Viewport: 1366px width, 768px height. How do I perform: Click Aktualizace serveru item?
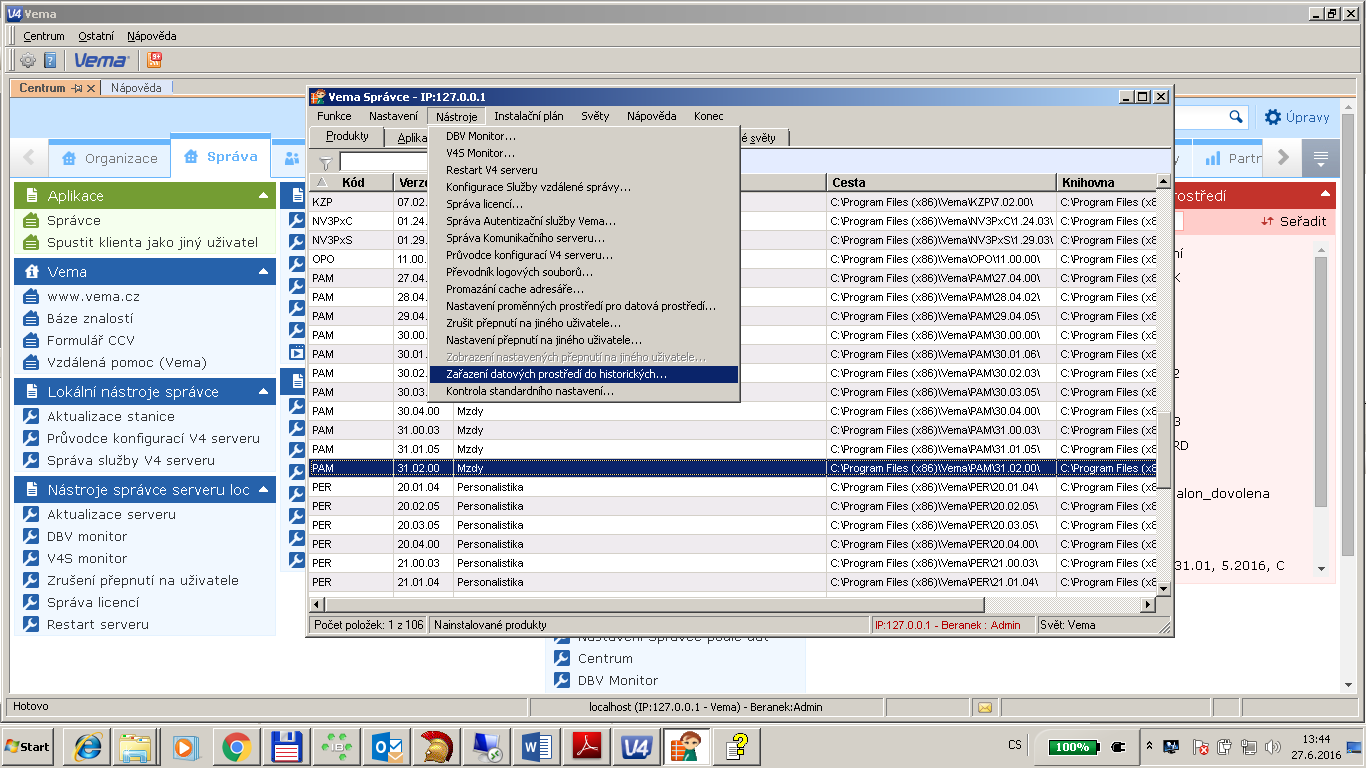click(x=111, y=514)
